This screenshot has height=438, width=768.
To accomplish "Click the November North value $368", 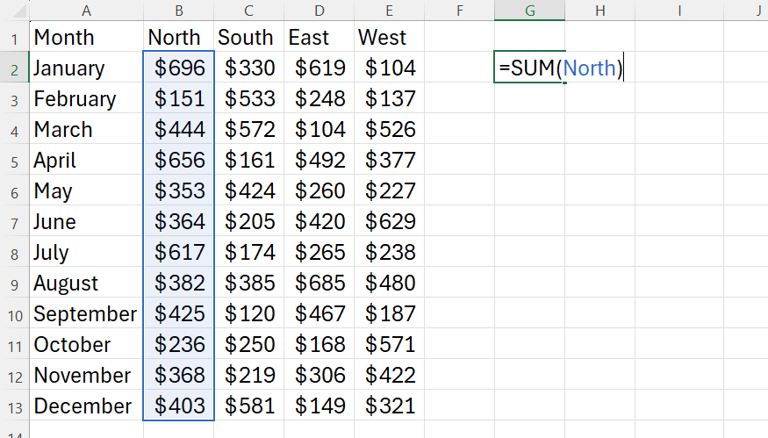I will click(179, 375).
